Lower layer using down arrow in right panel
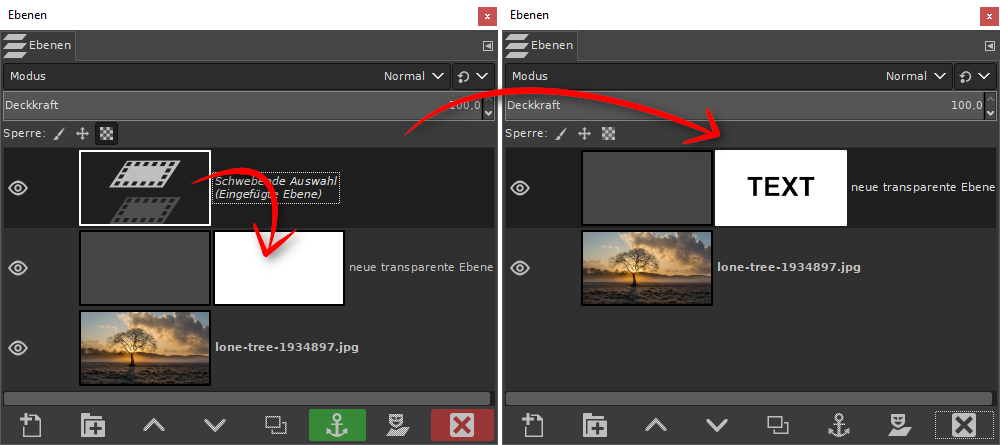This screenshot has width=1000, height=445. tap(716, 425)
